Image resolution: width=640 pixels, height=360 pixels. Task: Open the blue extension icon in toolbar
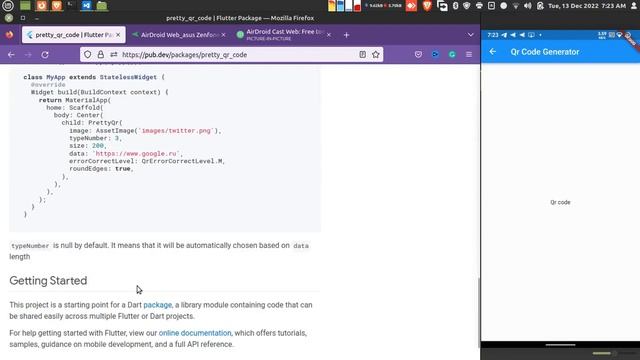(436, 54)
